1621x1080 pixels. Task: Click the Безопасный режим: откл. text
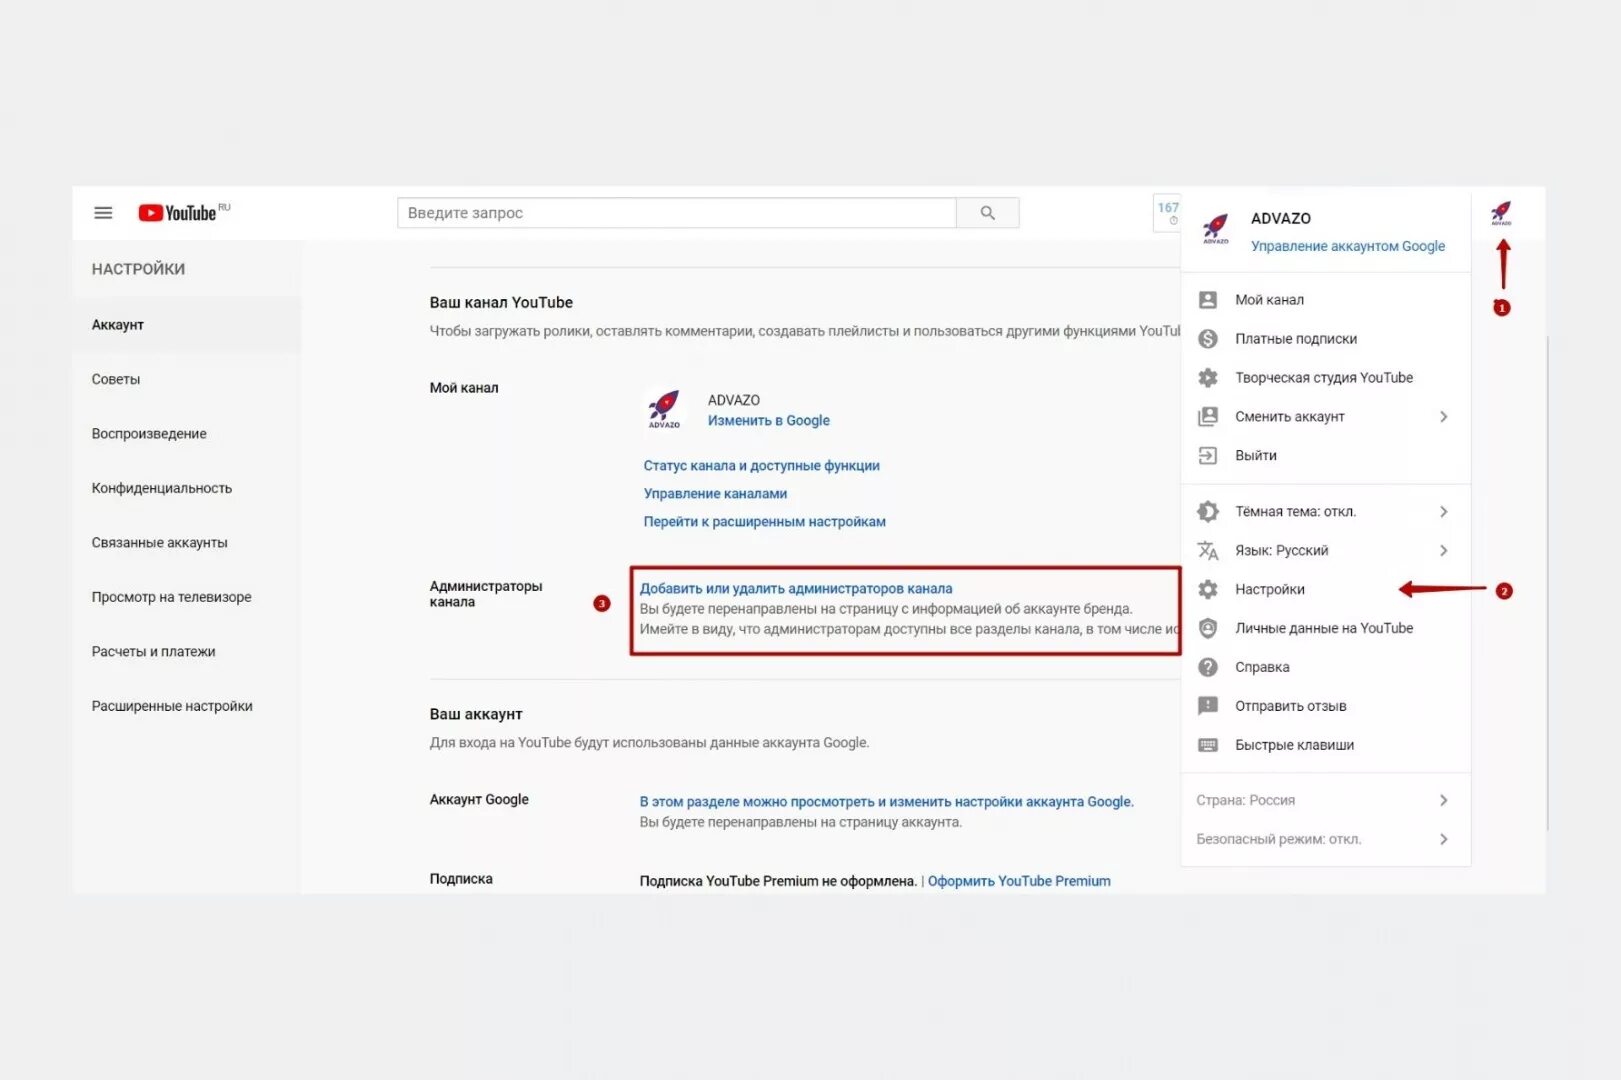1278,840
